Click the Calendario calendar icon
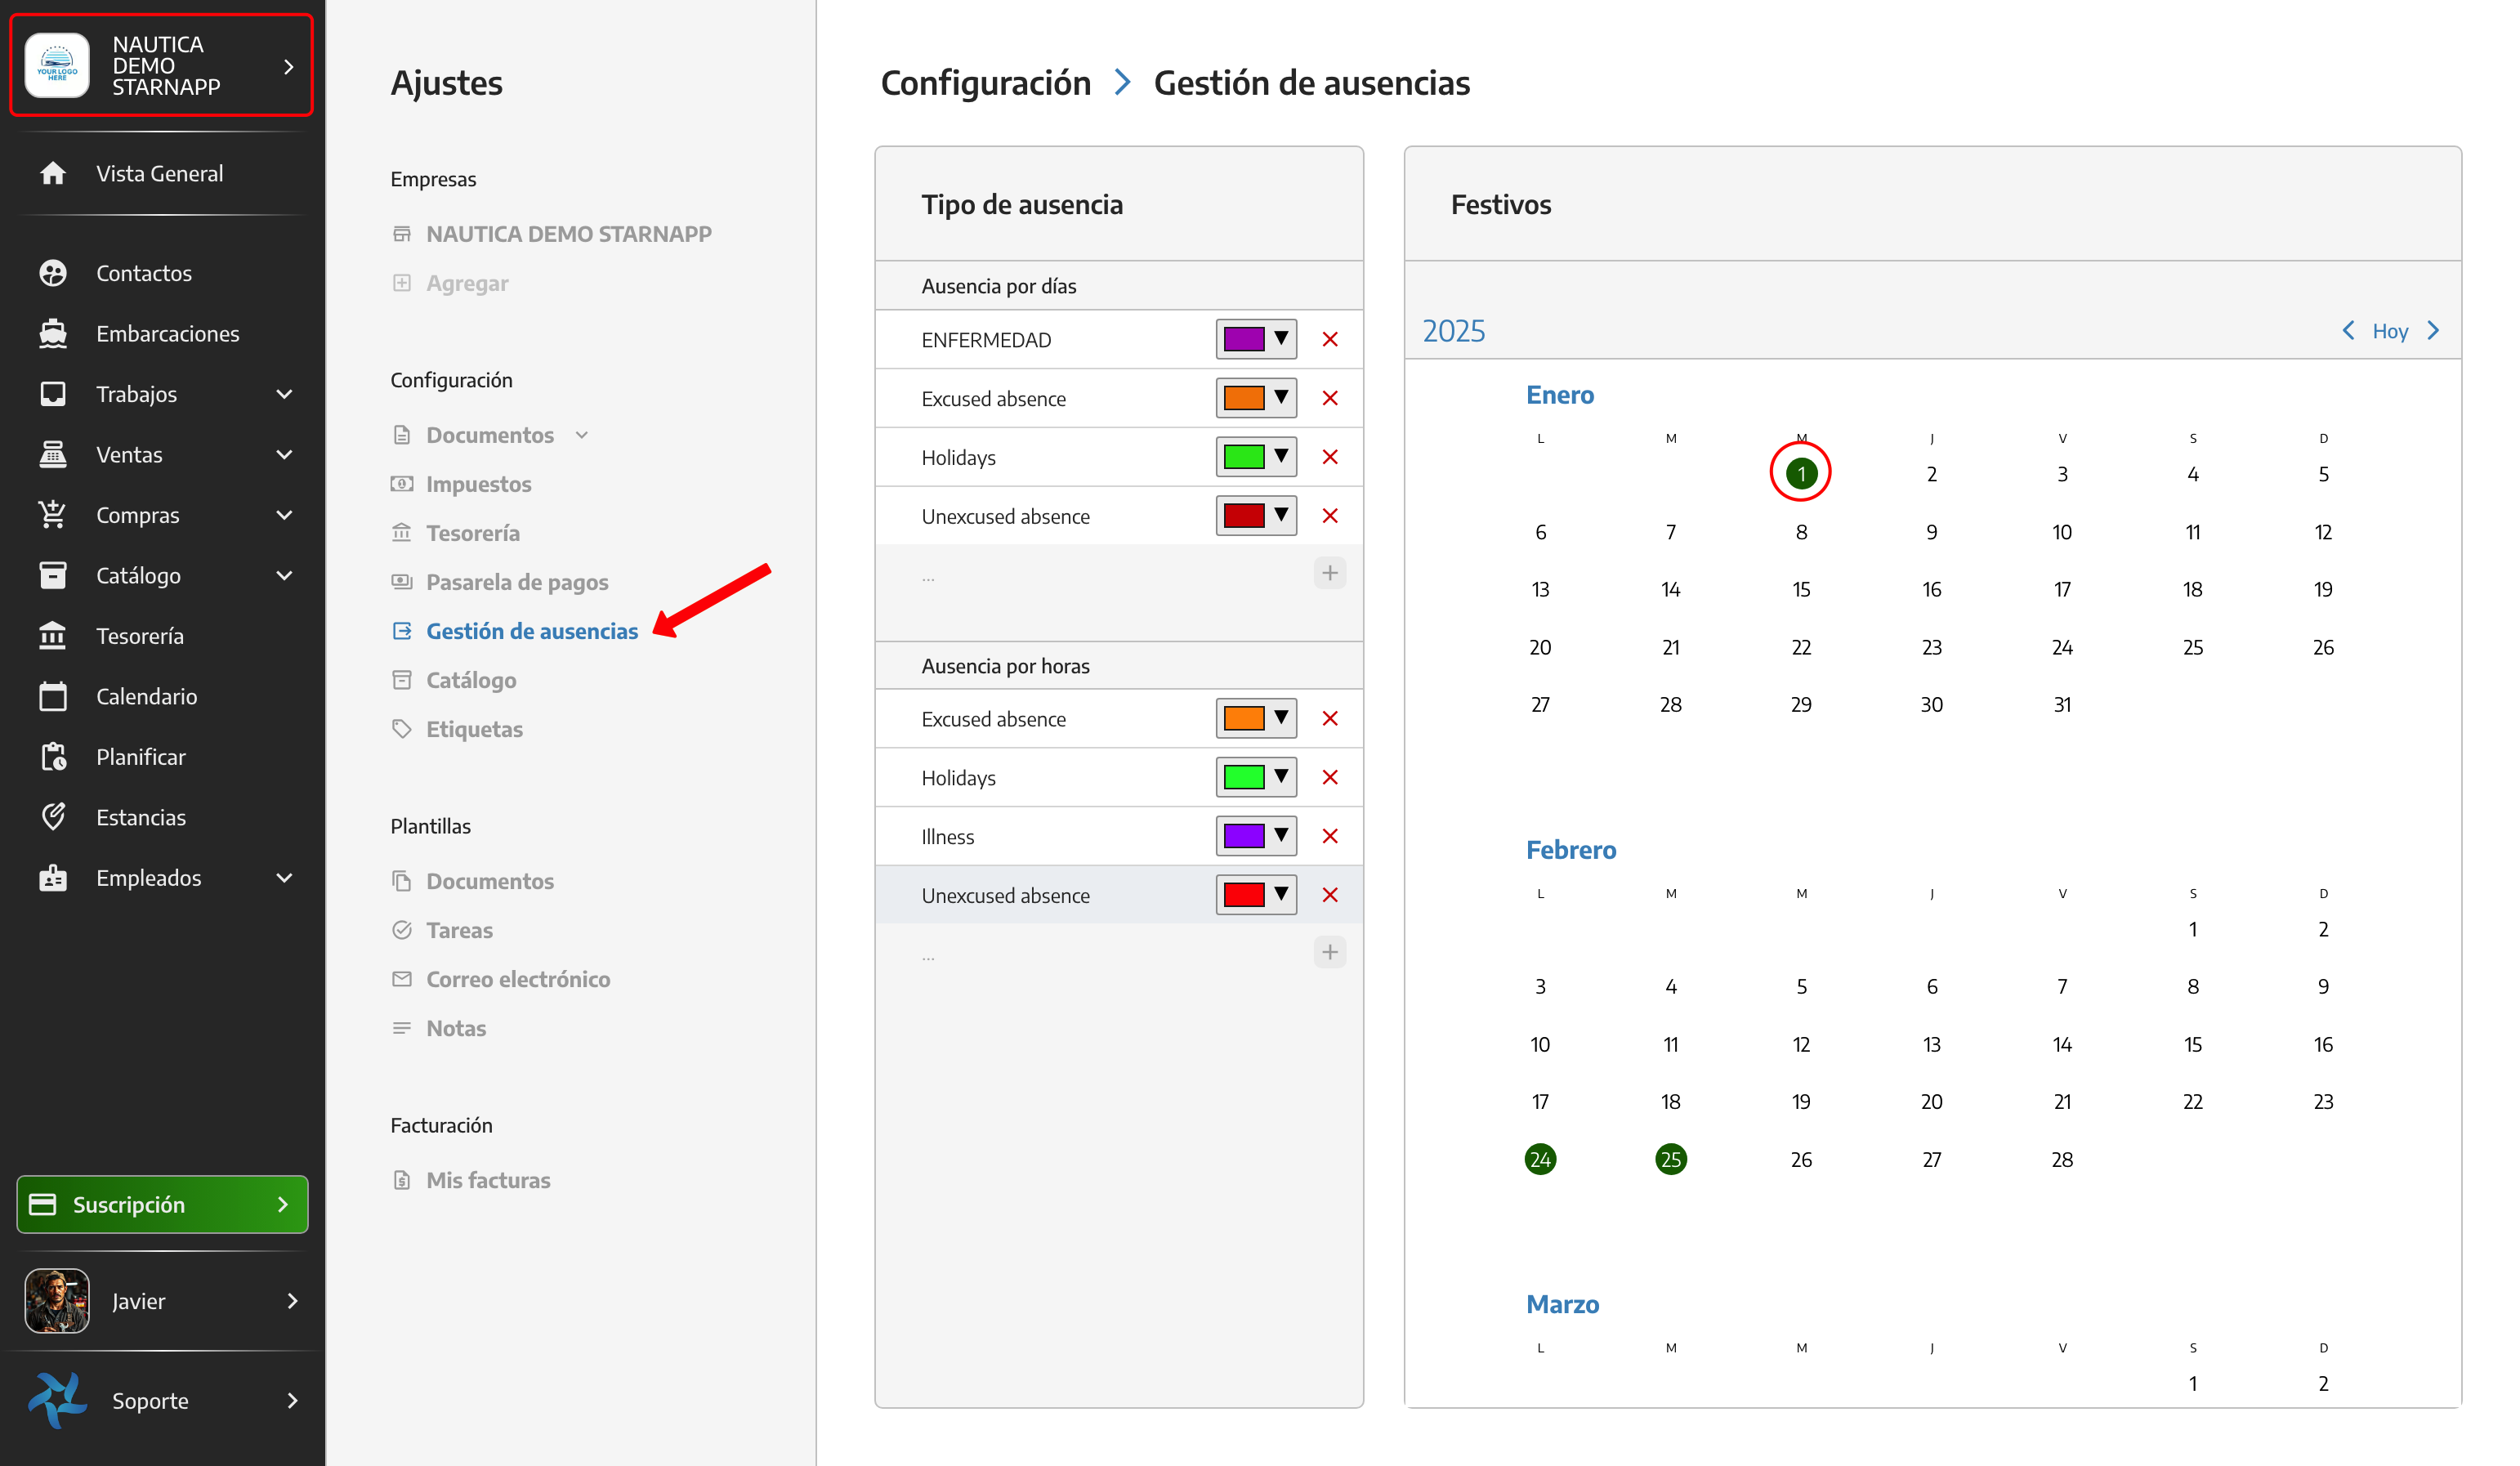The image size is (2520, 1466). (53, 696)
